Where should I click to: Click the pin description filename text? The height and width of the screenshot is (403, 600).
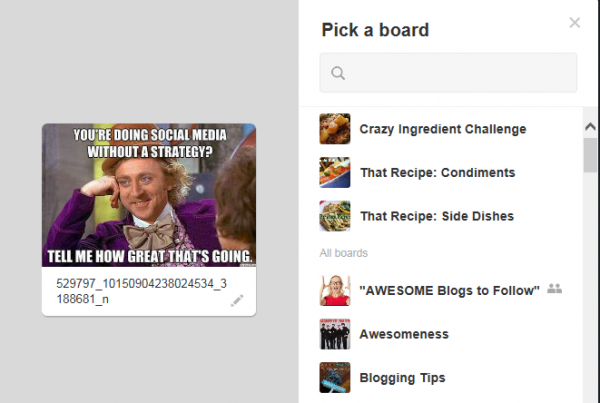pyautogui.click(x=142, y=291)
